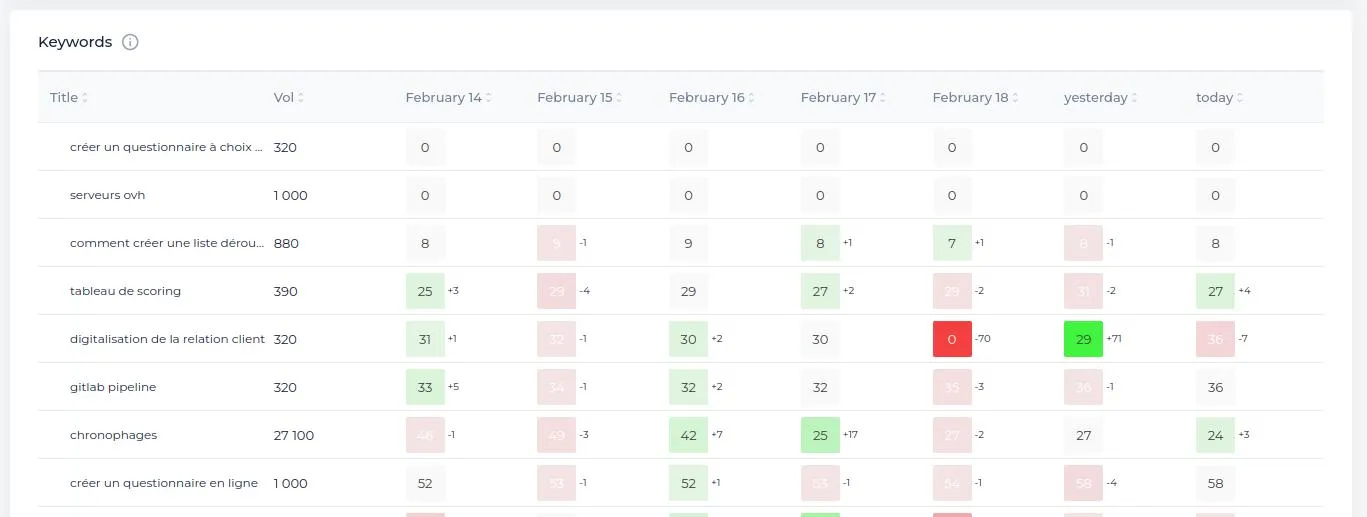
Task: Click créer un questionnaire en ligne keyword
Action: (x=163, y=483)
